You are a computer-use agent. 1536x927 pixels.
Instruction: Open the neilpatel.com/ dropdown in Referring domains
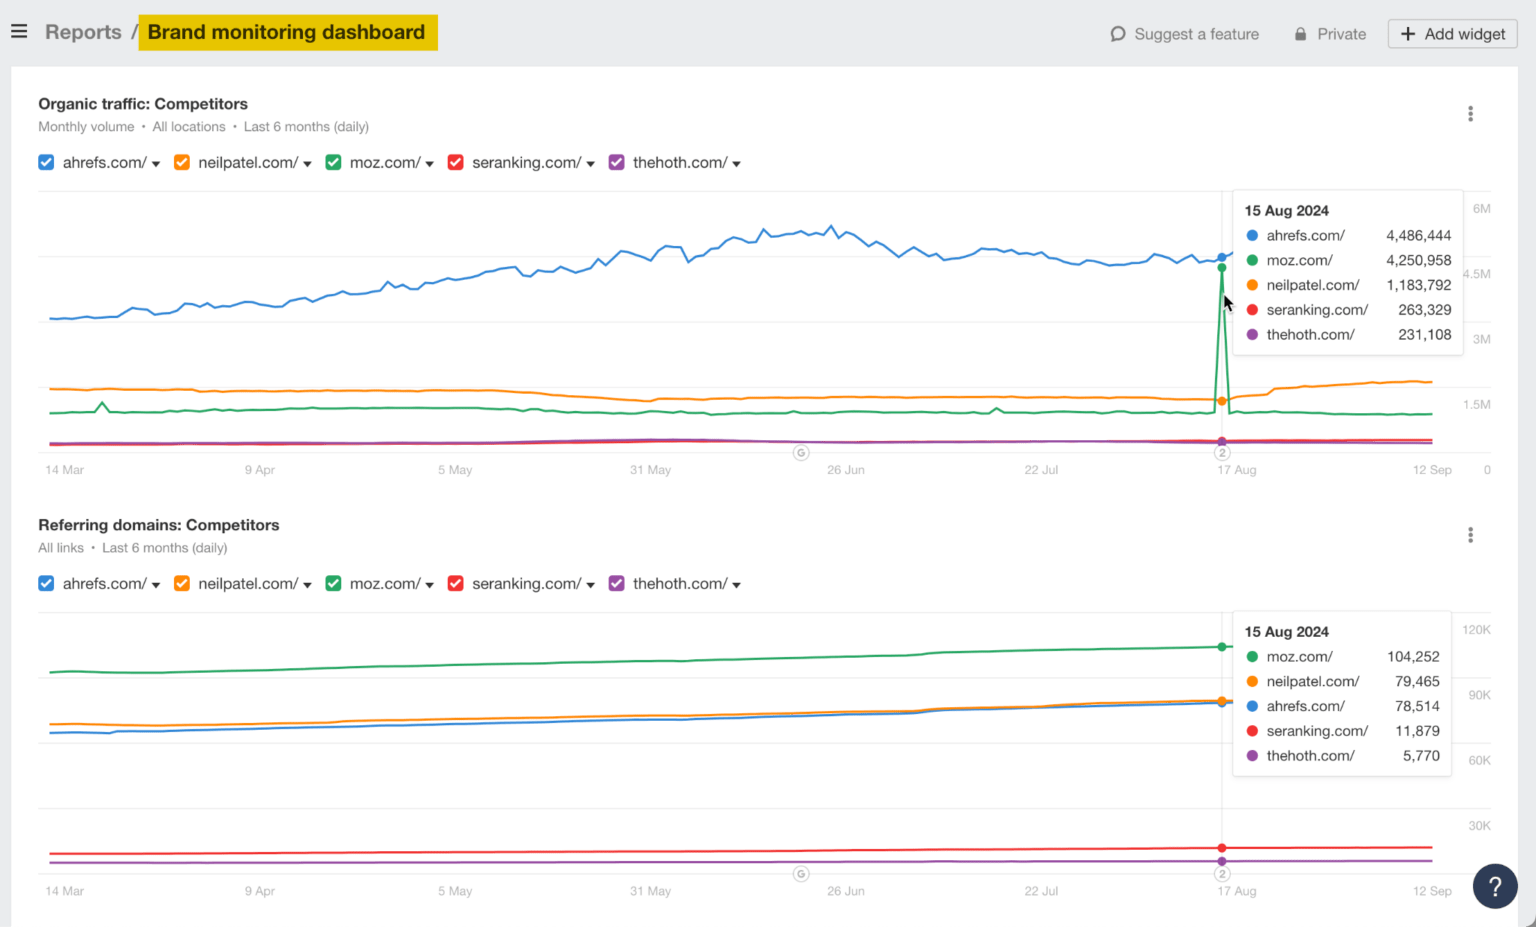click(x=308, y=583)
